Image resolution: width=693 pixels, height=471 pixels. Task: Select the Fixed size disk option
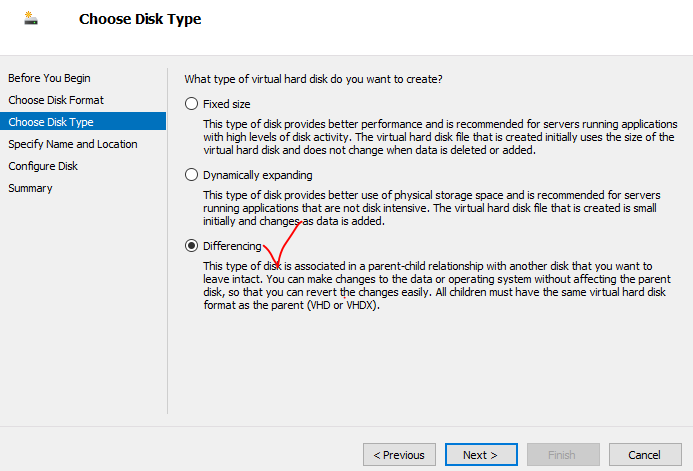[x=192, y=103]
